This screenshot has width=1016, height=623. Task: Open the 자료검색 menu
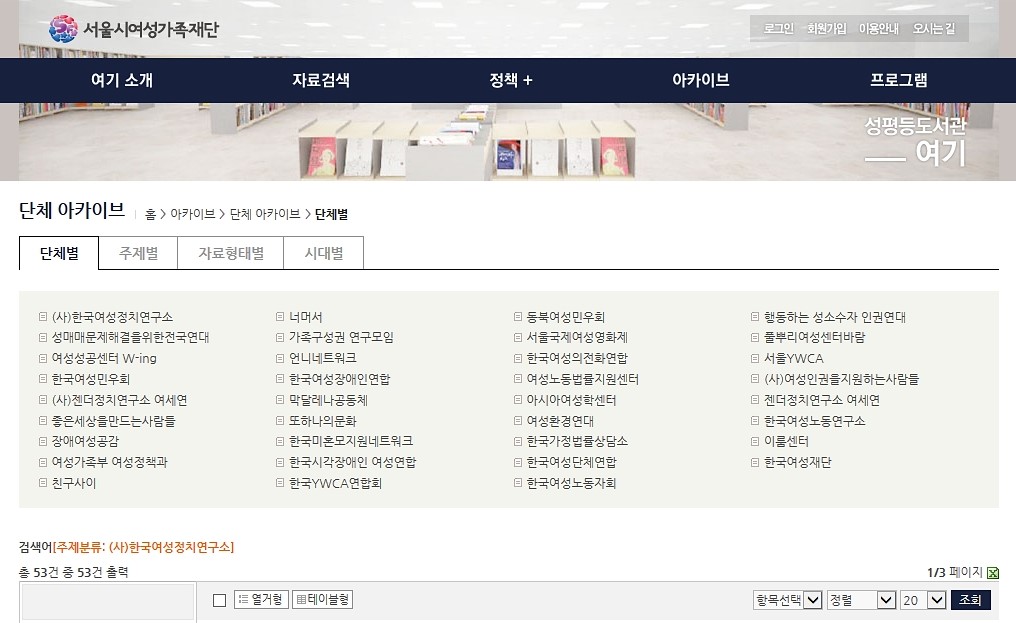click(321, 80)
